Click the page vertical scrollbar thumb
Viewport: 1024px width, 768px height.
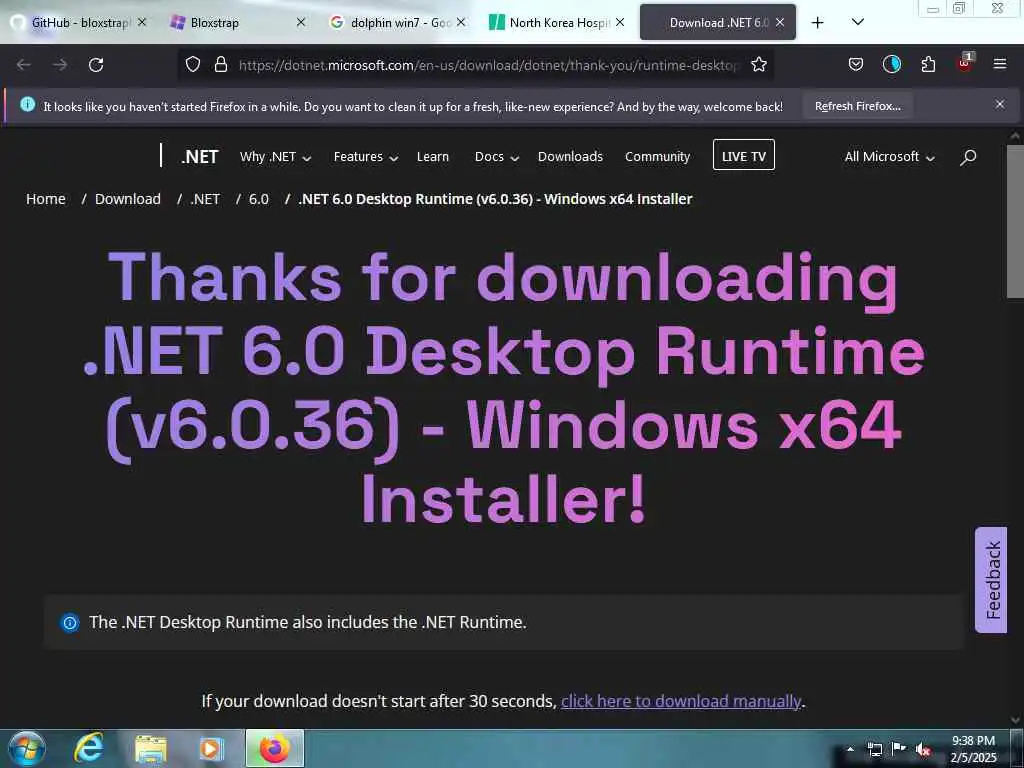tap(1016, 222)
